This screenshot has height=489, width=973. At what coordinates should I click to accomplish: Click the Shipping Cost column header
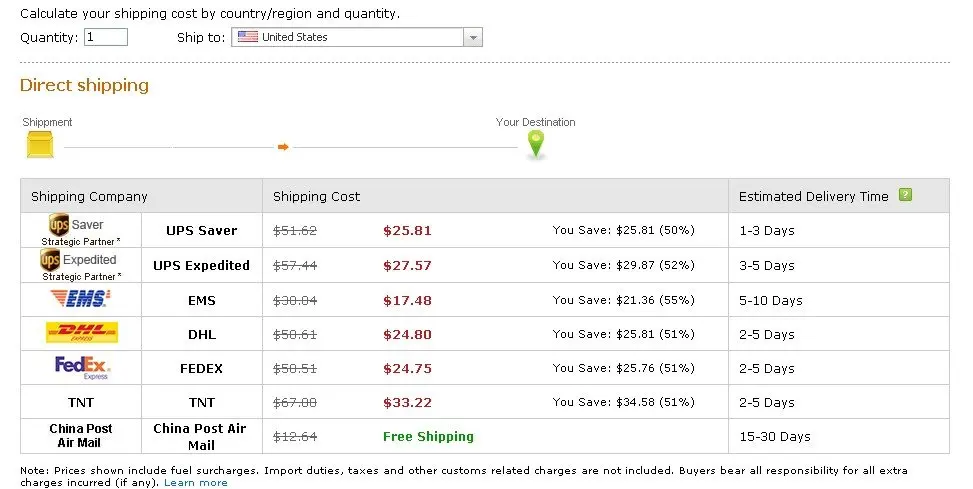pyautogui.click(x=316, y=196)
